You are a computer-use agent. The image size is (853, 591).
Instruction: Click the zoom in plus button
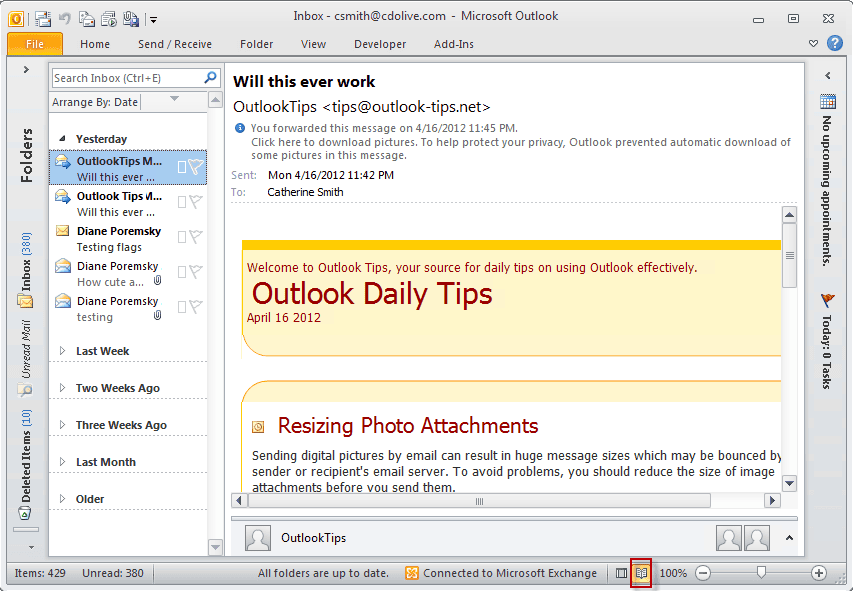click(818, 572)
